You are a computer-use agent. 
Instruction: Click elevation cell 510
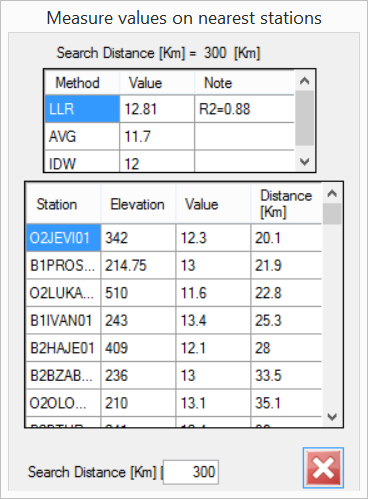138,293
